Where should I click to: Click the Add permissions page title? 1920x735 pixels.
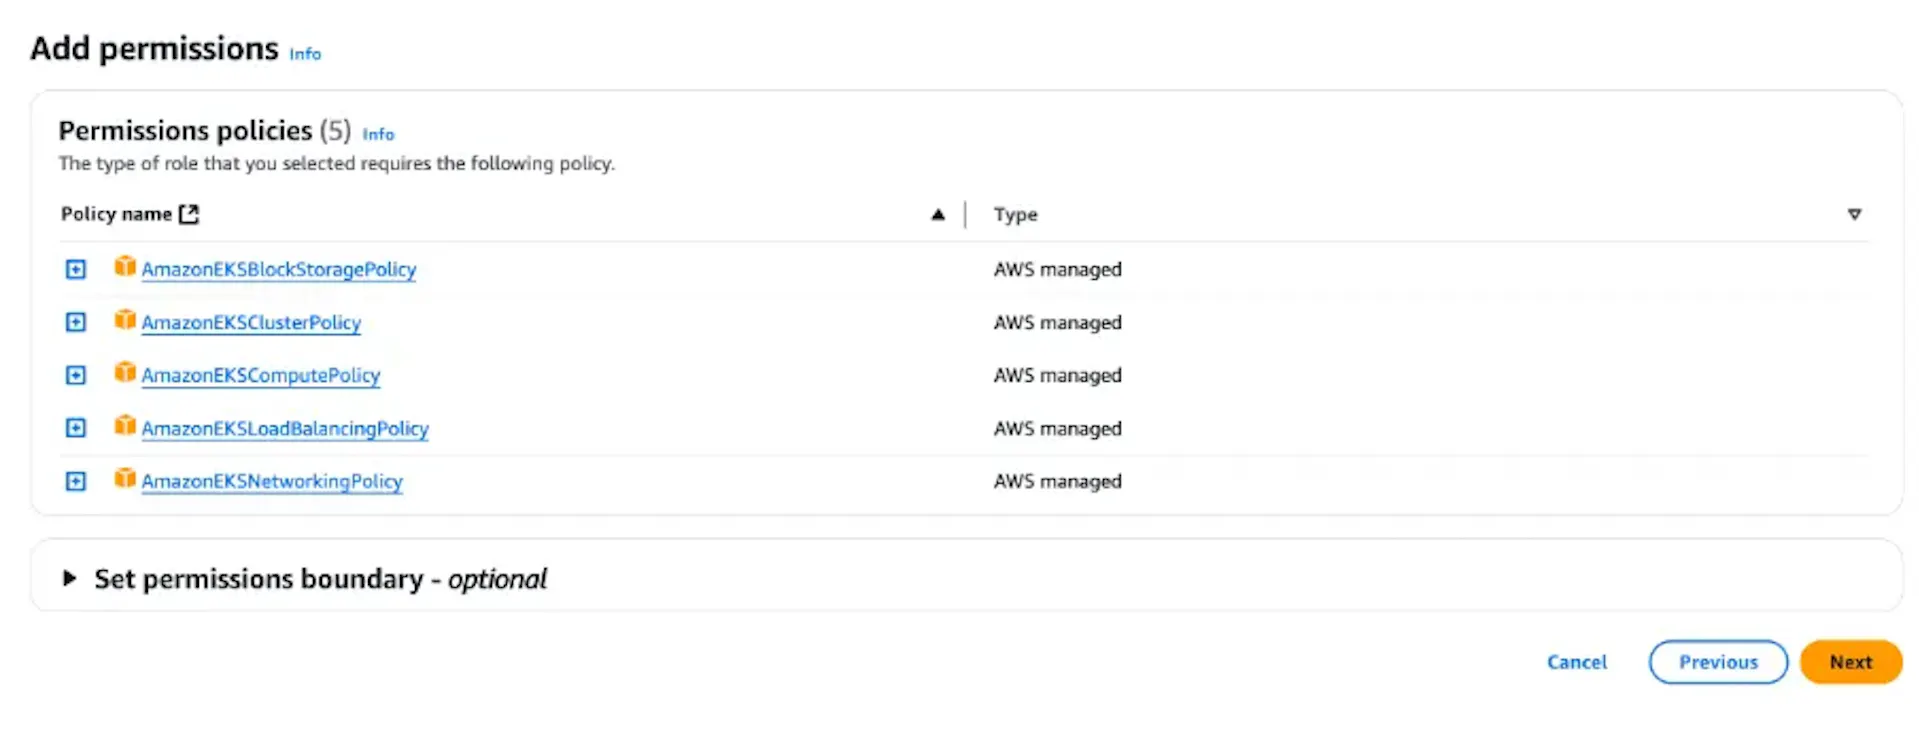click(x=154, y=48)
